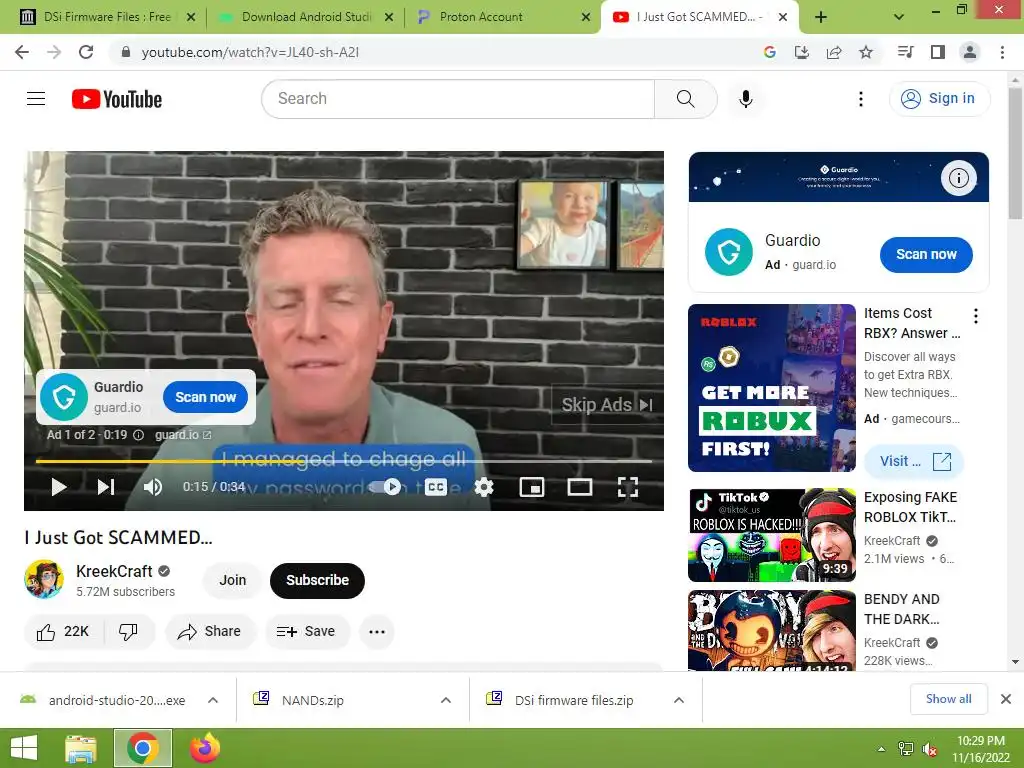Open video settings gear
The height and width of the screenshot is (768, 1024).
coord(484,487)
